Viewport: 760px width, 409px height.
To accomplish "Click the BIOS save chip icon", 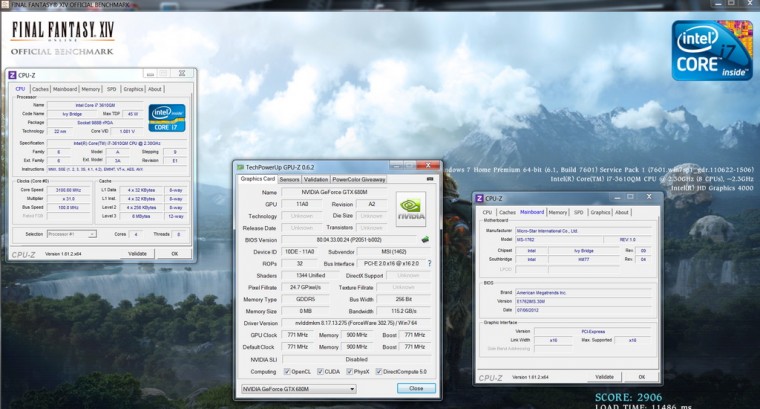I will pos(424,239).
